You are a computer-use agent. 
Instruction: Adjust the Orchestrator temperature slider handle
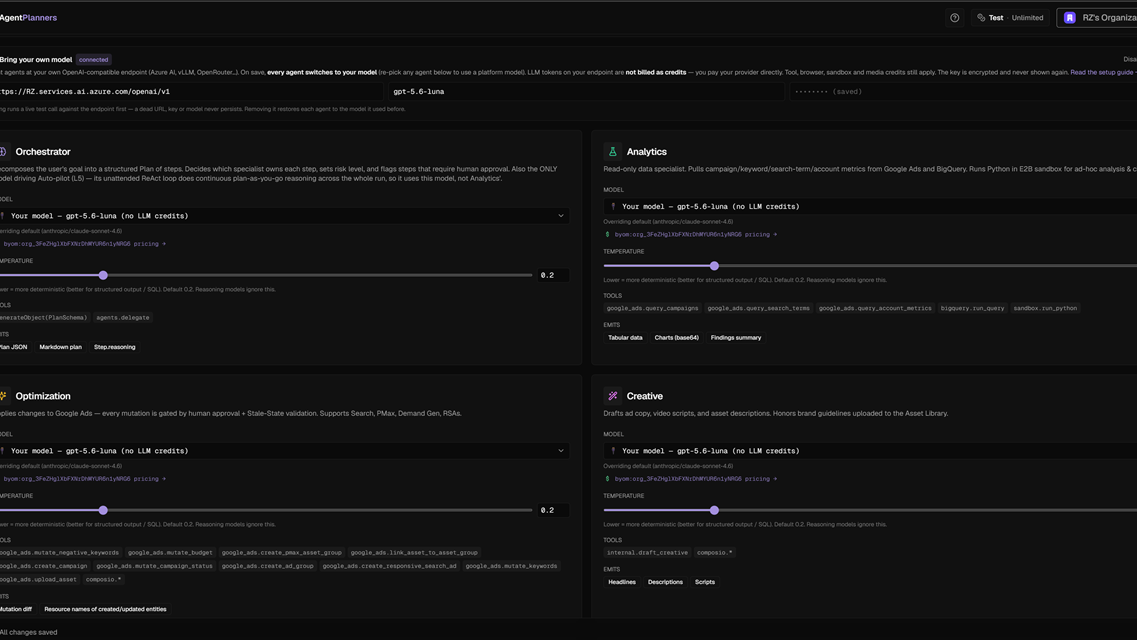point(103,275)
